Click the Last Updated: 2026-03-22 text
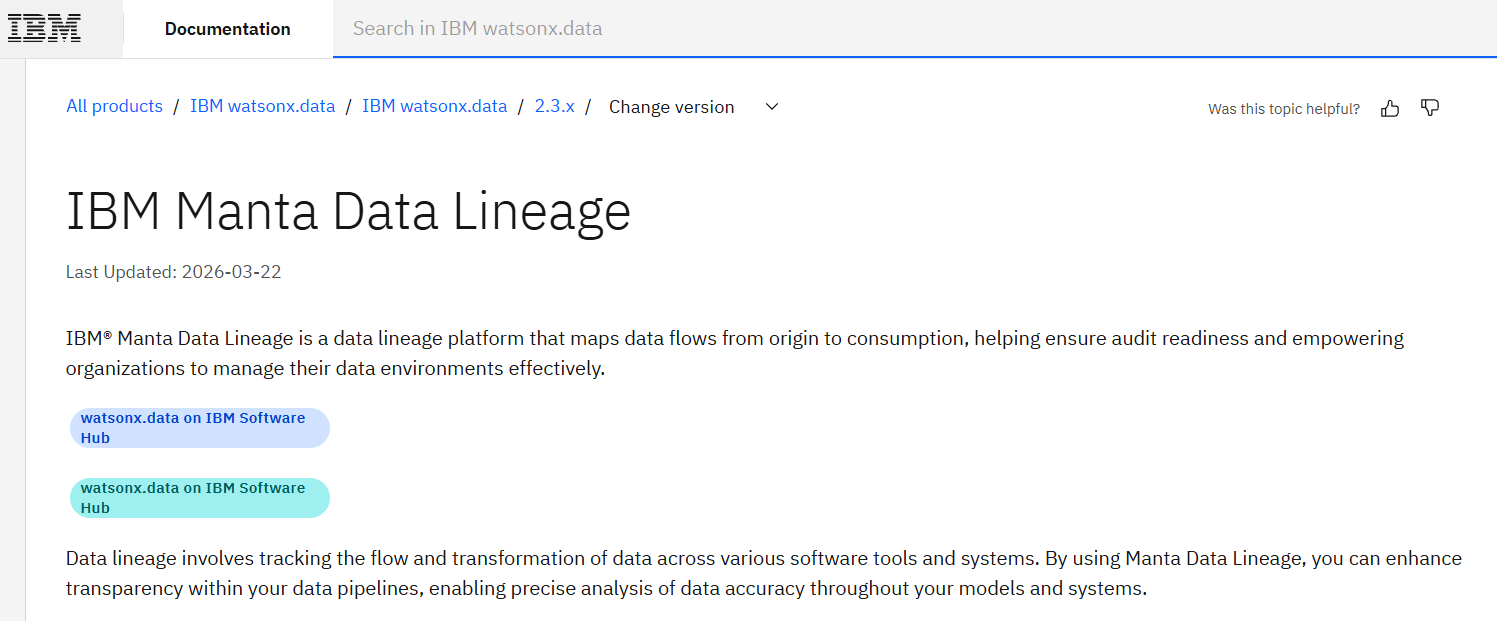Viewport: 1497px width, 621px height. coord(173,272)
